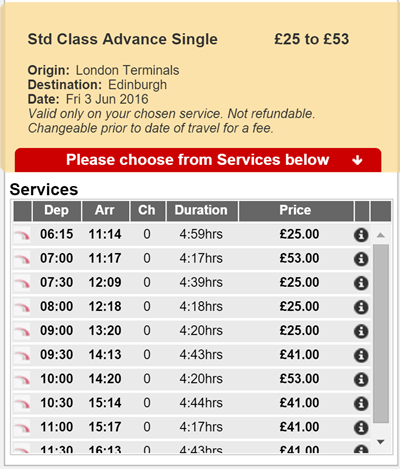The image size is (400, 469).
Task: Open info icon for 09:30 service
Action: pos(361,355)
